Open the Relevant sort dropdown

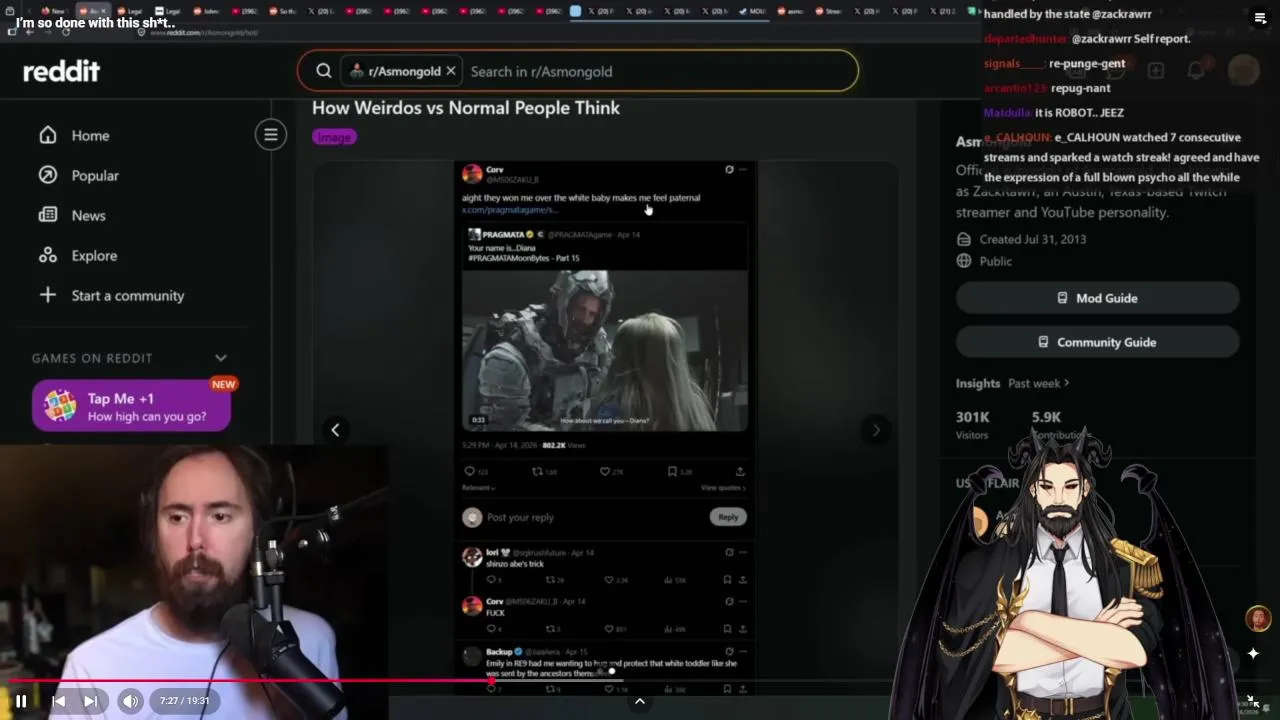(x=478, y=488)
